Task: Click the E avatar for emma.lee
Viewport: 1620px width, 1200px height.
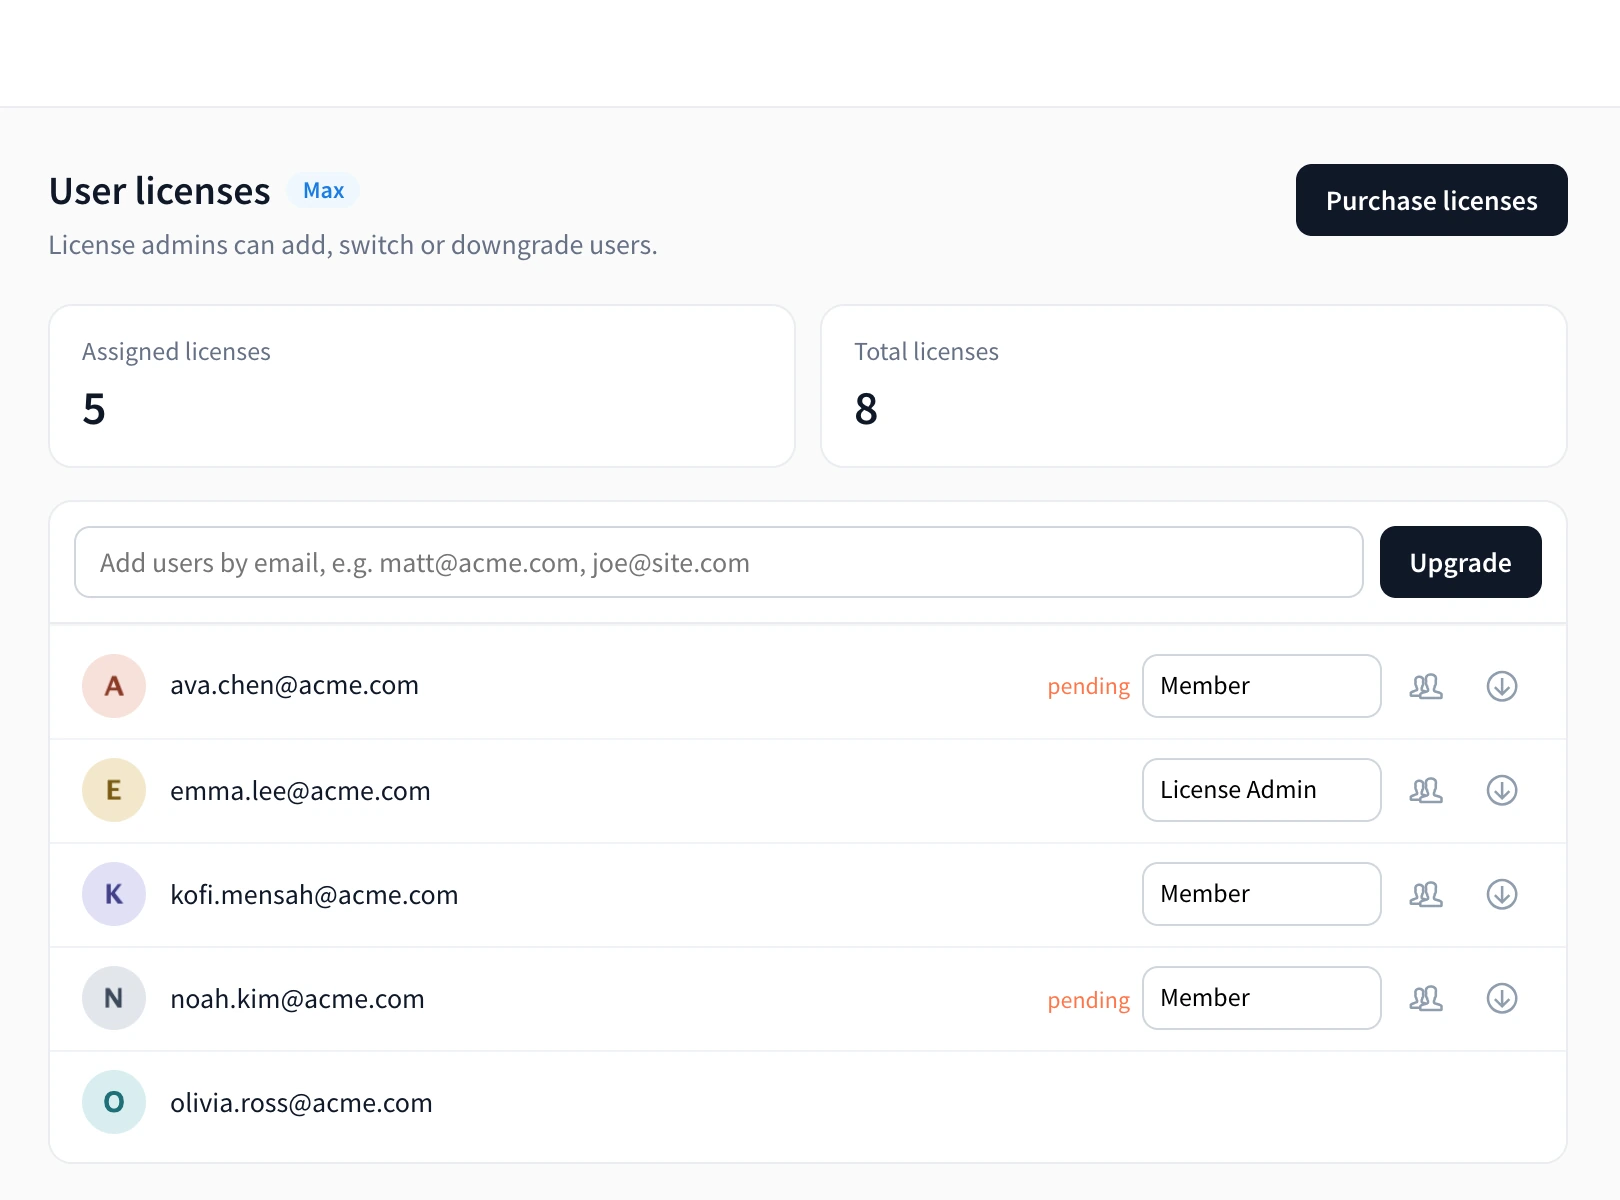Action: coord(114,790)
